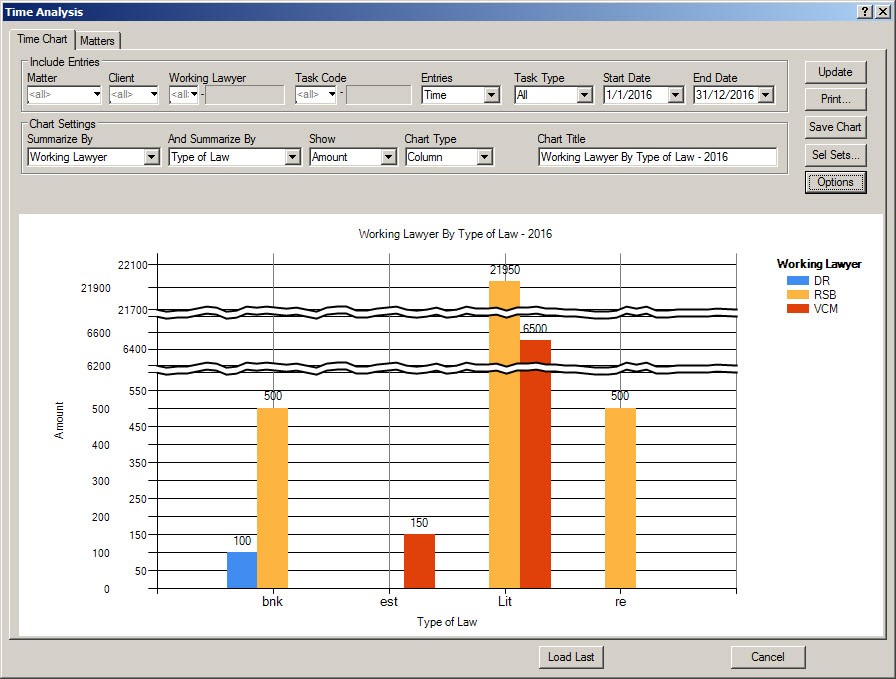This screenshot has height=679, width=896.
Task: Expand the Client dropdown
Action: point(153,94)
